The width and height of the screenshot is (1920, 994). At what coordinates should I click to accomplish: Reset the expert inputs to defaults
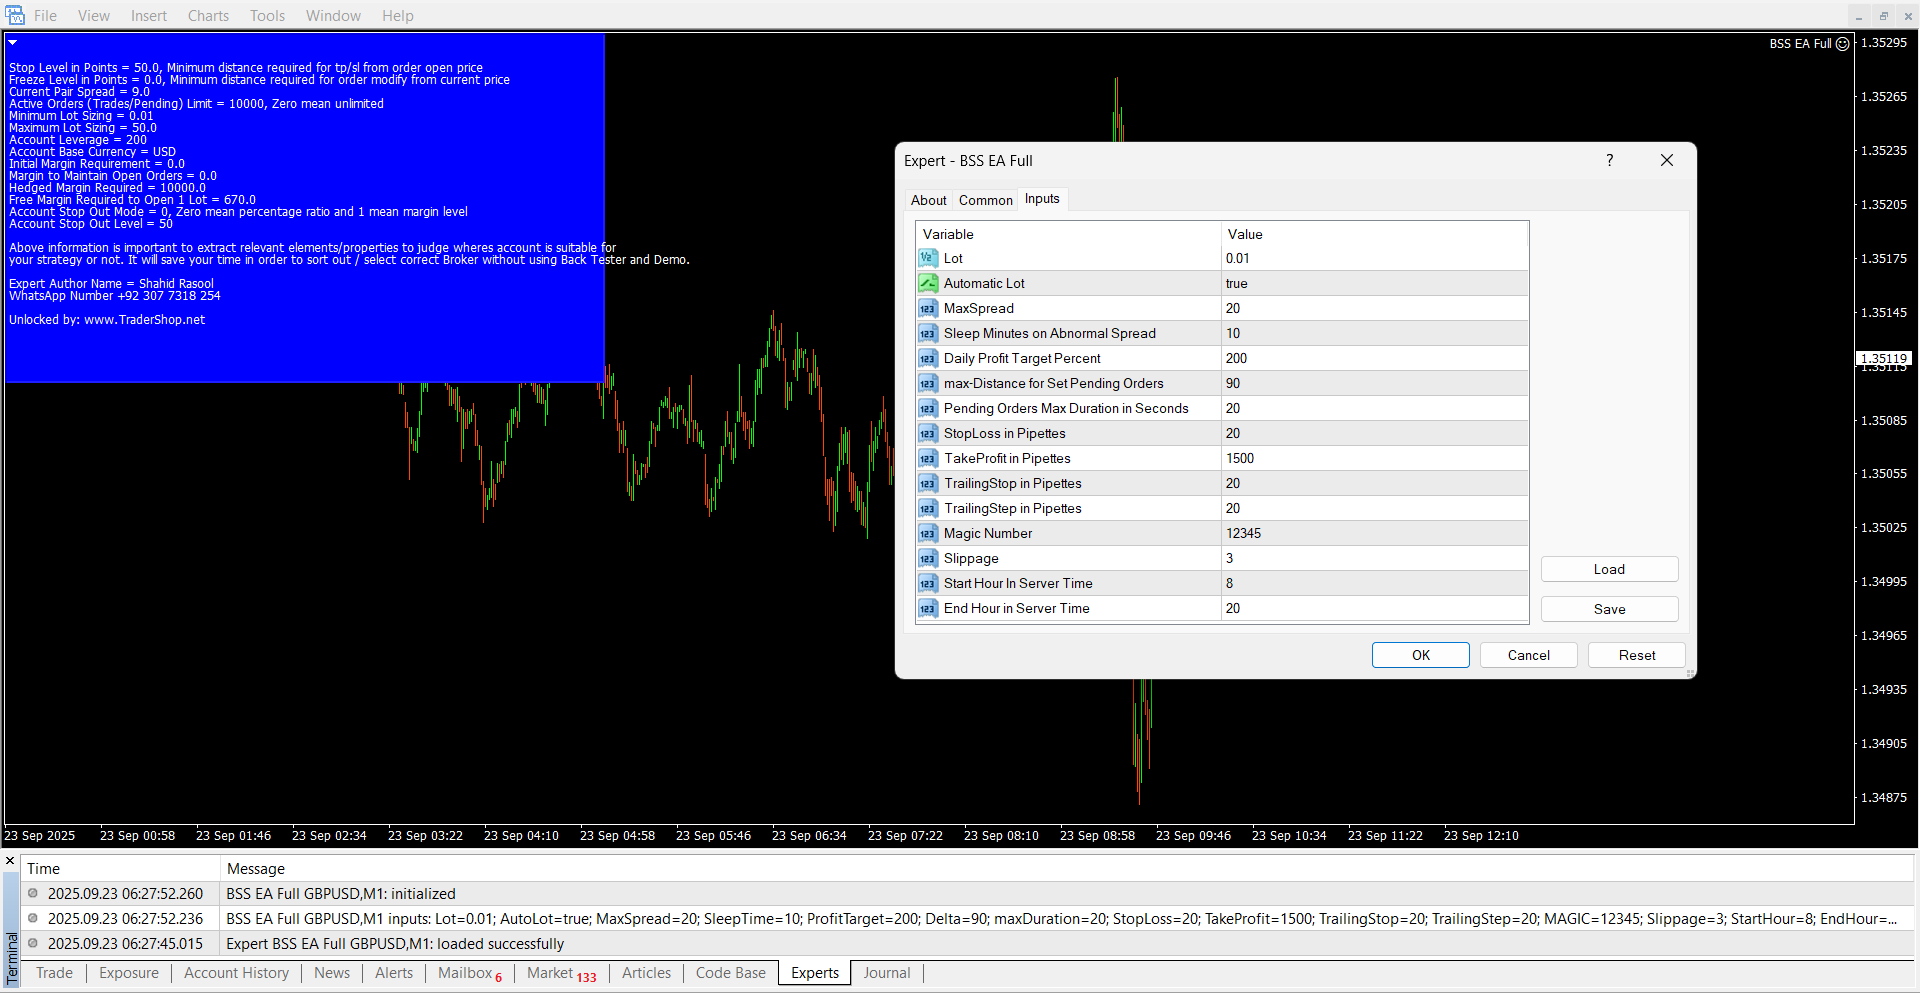1636,655
